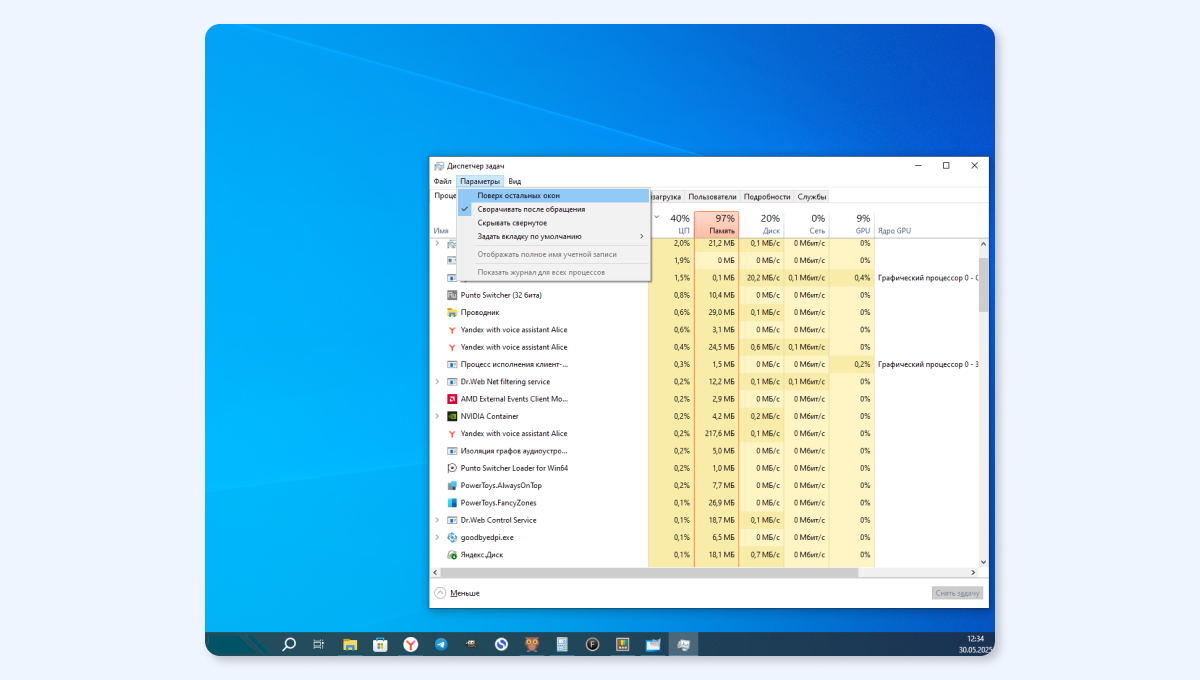
Task: Click the Dr.Web Net filtering service icon
Action: click(x=452, y=381)
